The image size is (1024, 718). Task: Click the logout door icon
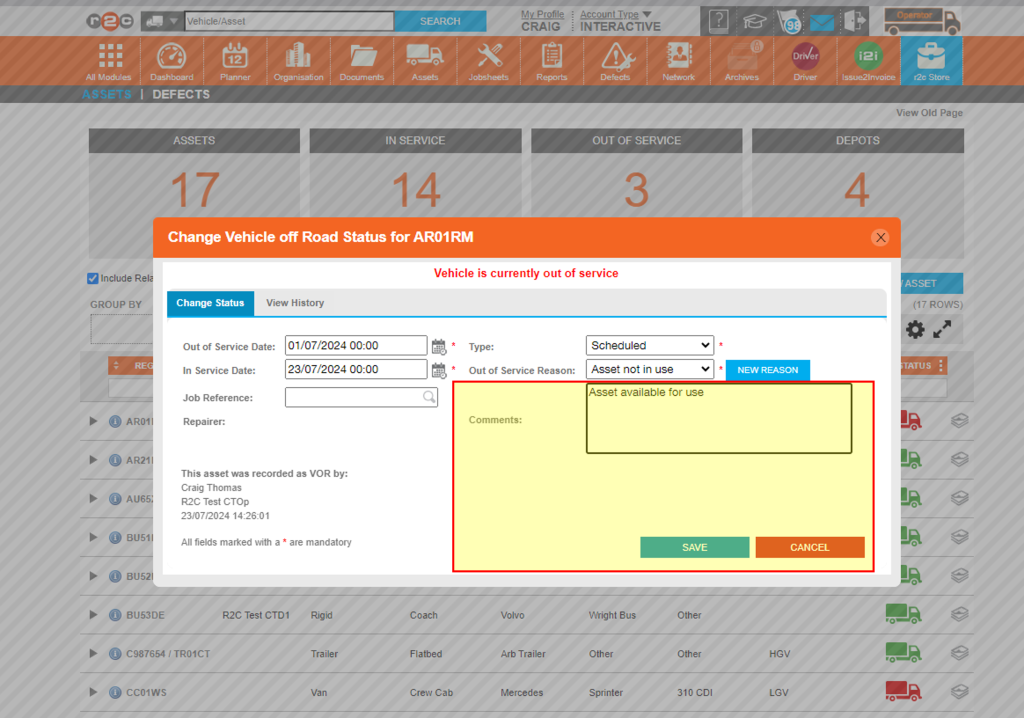pyautogui.click(x=854, y=21)
